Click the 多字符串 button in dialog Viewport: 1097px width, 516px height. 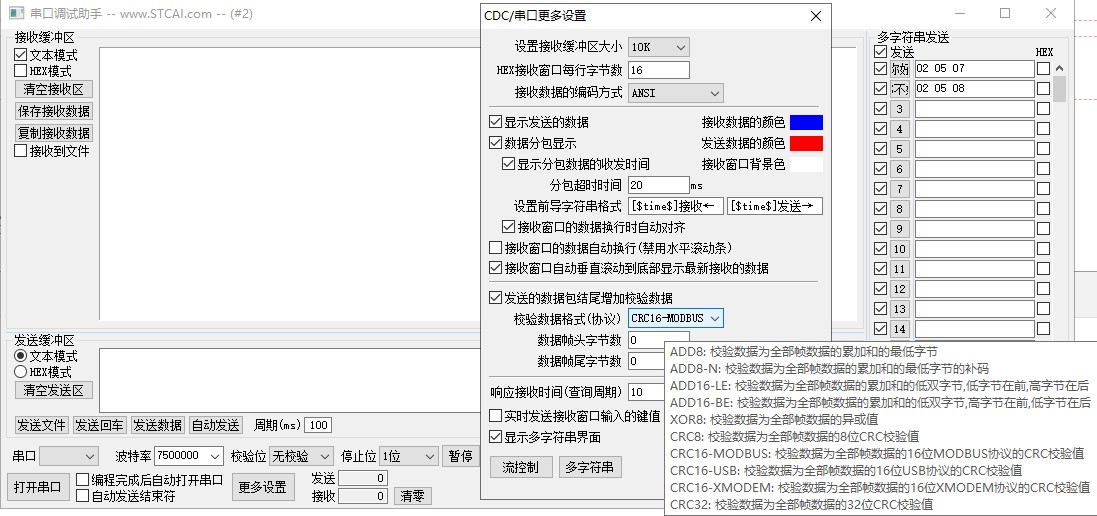point(590,467)
